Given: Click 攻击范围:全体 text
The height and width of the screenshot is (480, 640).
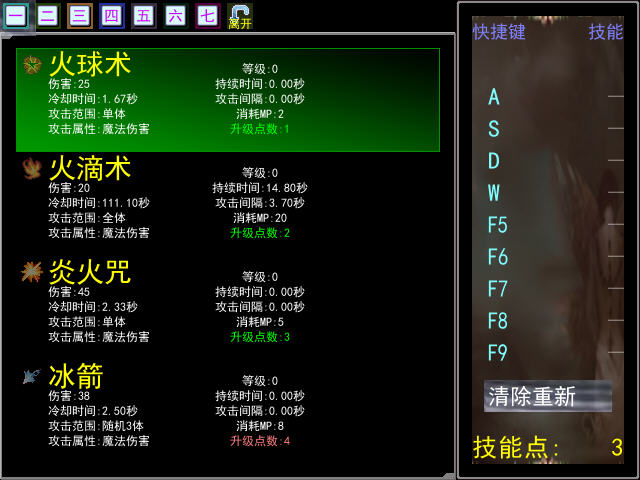Looking at the screenshot, I should [x=87, y=218].
